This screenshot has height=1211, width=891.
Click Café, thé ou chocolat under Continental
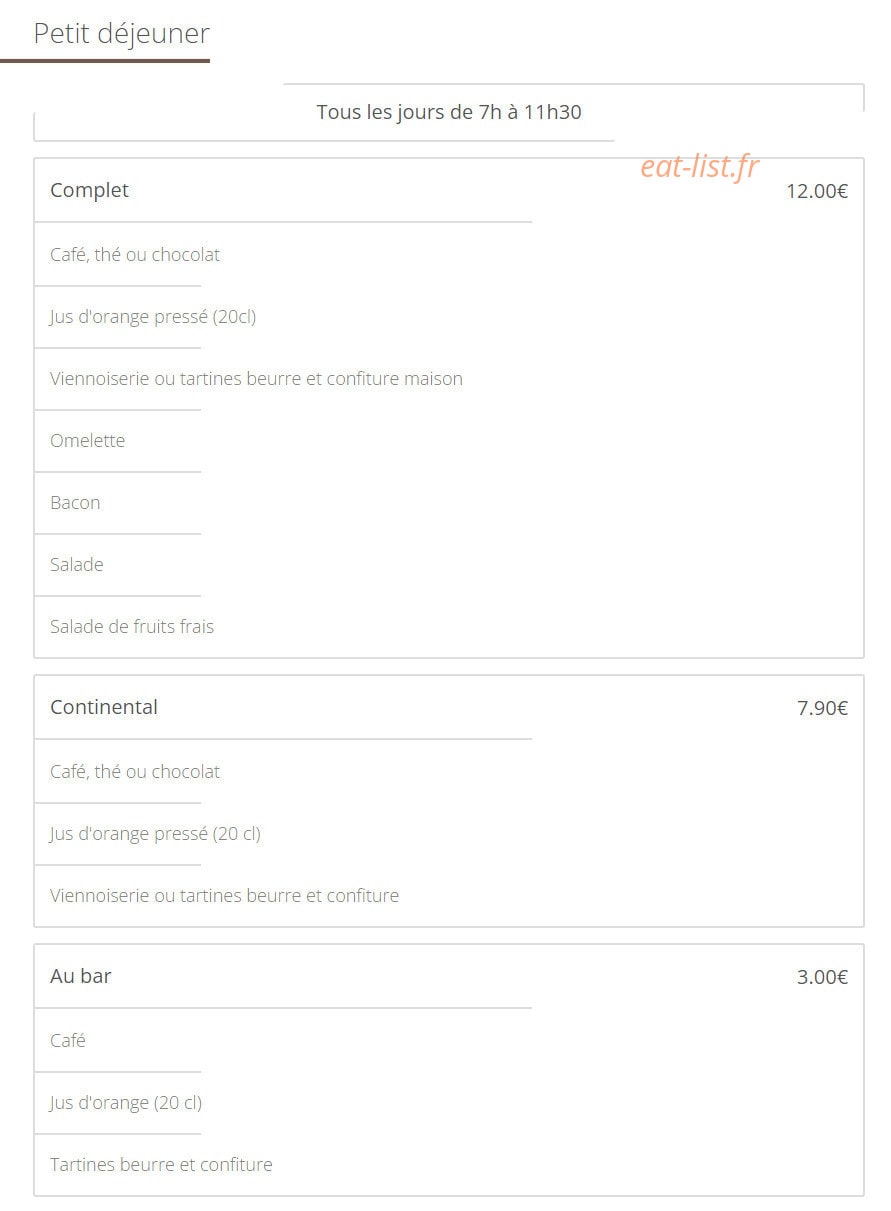(135, 771)
